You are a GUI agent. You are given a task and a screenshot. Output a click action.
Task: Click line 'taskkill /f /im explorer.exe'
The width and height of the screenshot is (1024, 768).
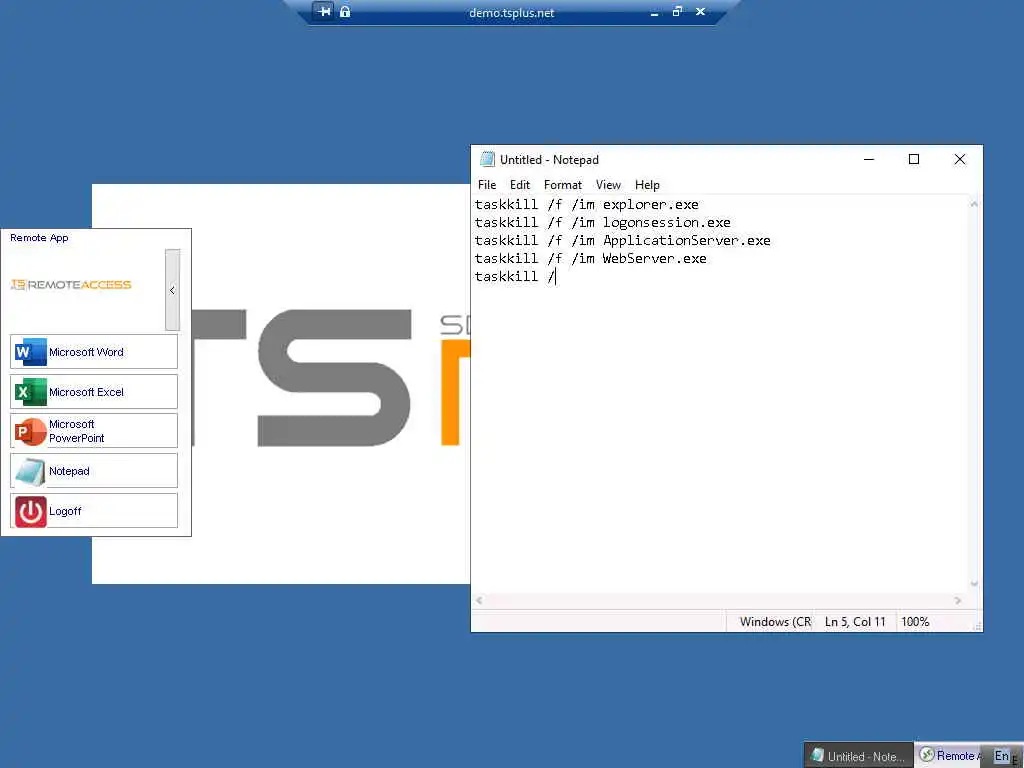pyautogui.click(x=586, y=204)
